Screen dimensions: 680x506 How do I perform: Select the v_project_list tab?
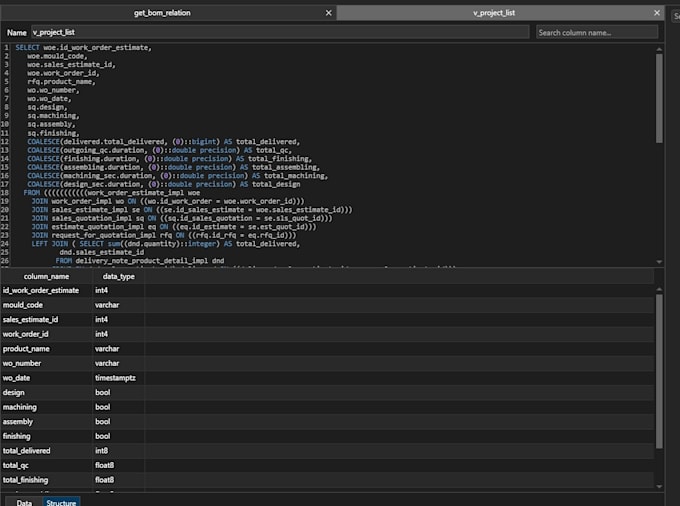(494, 13)
